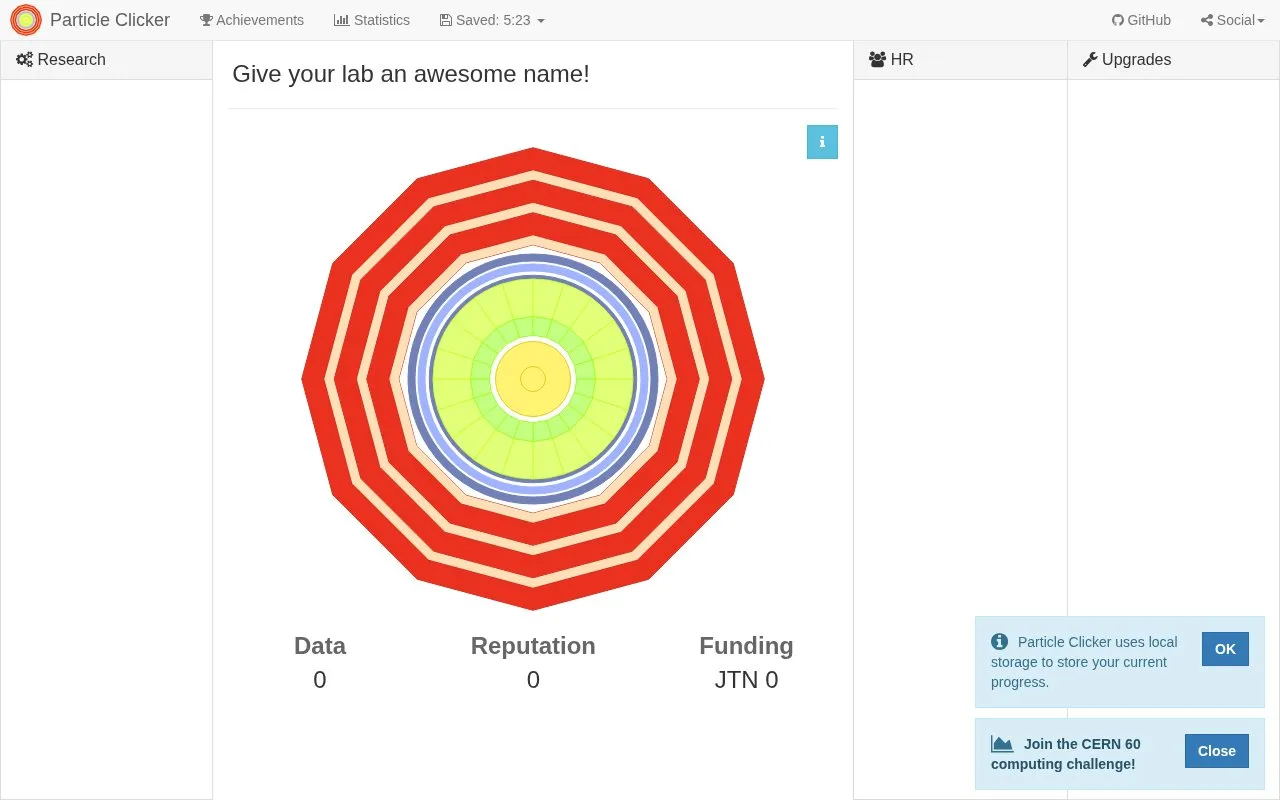
Task: Click the Reputation label
Action: [533, 646]
